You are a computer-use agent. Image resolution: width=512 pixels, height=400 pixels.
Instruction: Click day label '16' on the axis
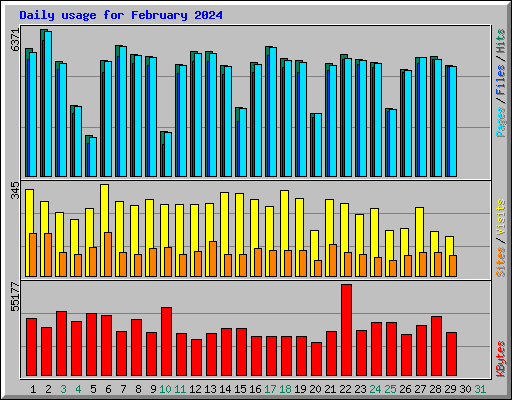tap(255, 389)
